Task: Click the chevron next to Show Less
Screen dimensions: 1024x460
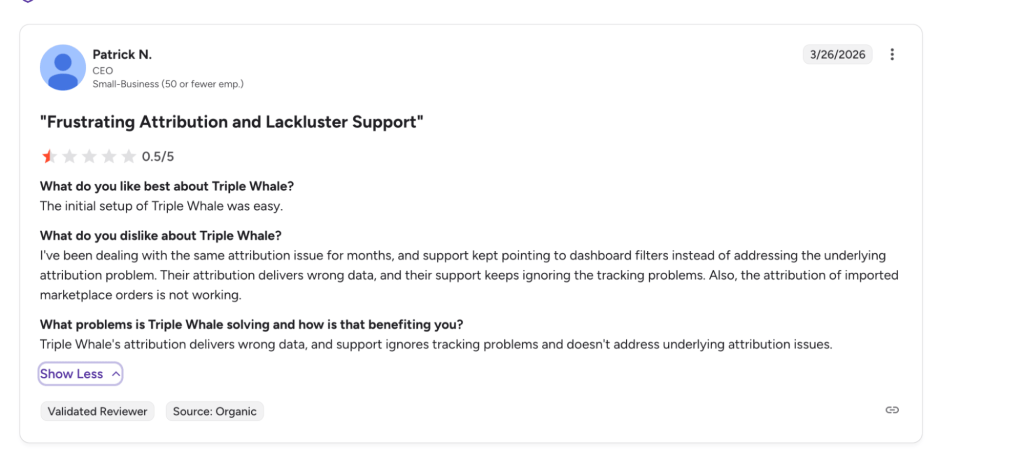Action: [x=115, y=374]
